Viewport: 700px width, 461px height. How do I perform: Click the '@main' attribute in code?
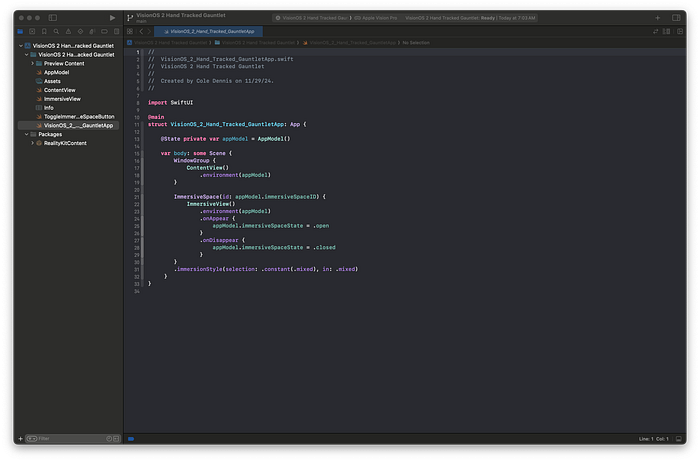156,117
